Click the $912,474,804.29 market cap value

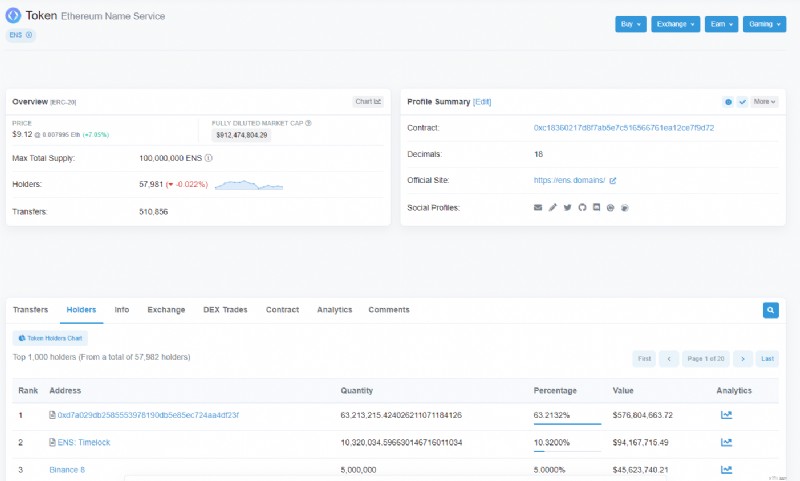coord(241,135)
